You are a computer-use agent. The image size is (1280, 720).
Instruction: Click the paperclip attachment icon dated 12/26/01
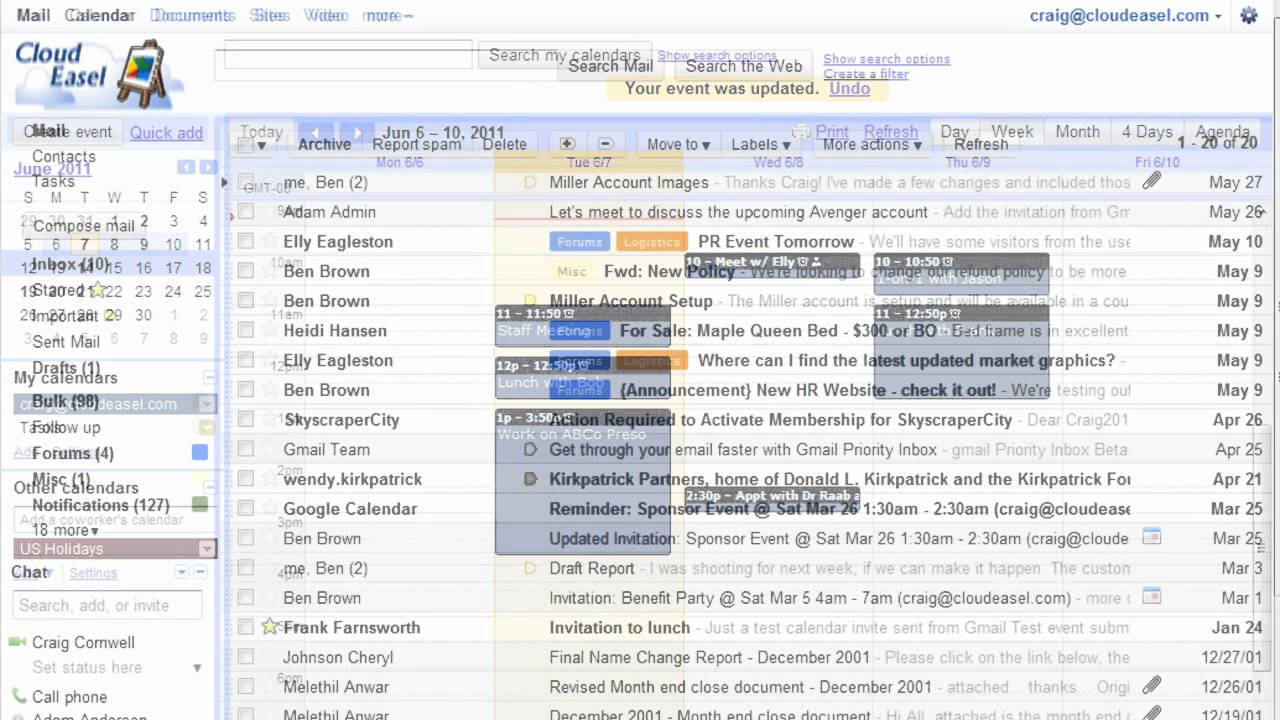coord(1152,686)
